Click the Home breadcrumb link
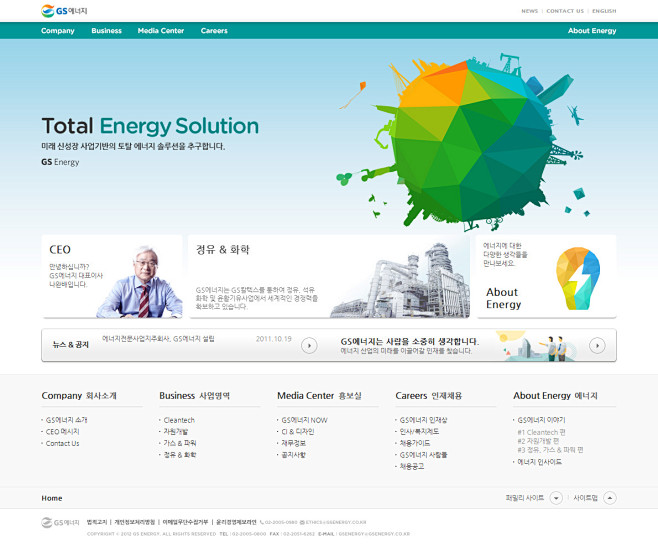The height and width of the screenshot is (546, 658). 52,498
